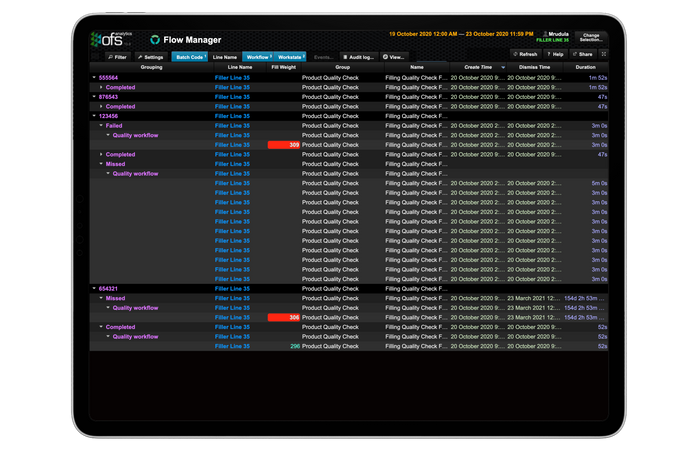The width and height of the screenshot is (700, 454).
Task: Click the Share button
Action: 584,54
